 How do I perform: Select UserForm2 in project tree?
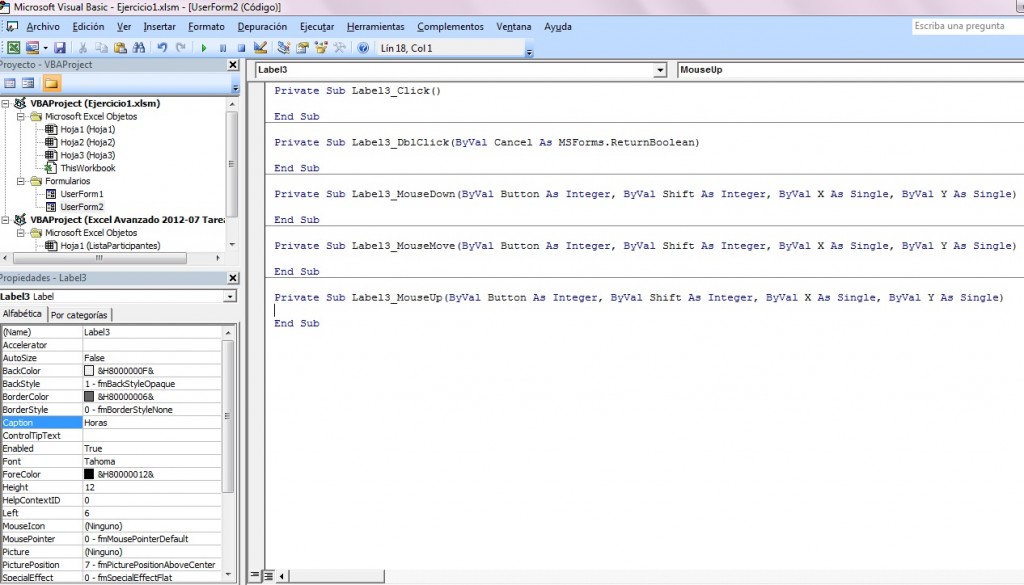[82, 207]
